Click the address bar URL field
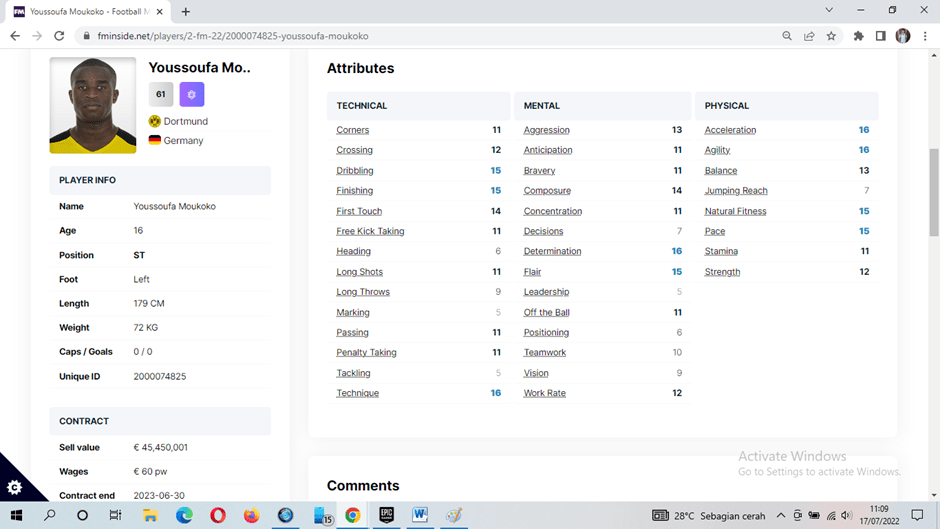This screenshot has width=940, height=529. point(400,36)
